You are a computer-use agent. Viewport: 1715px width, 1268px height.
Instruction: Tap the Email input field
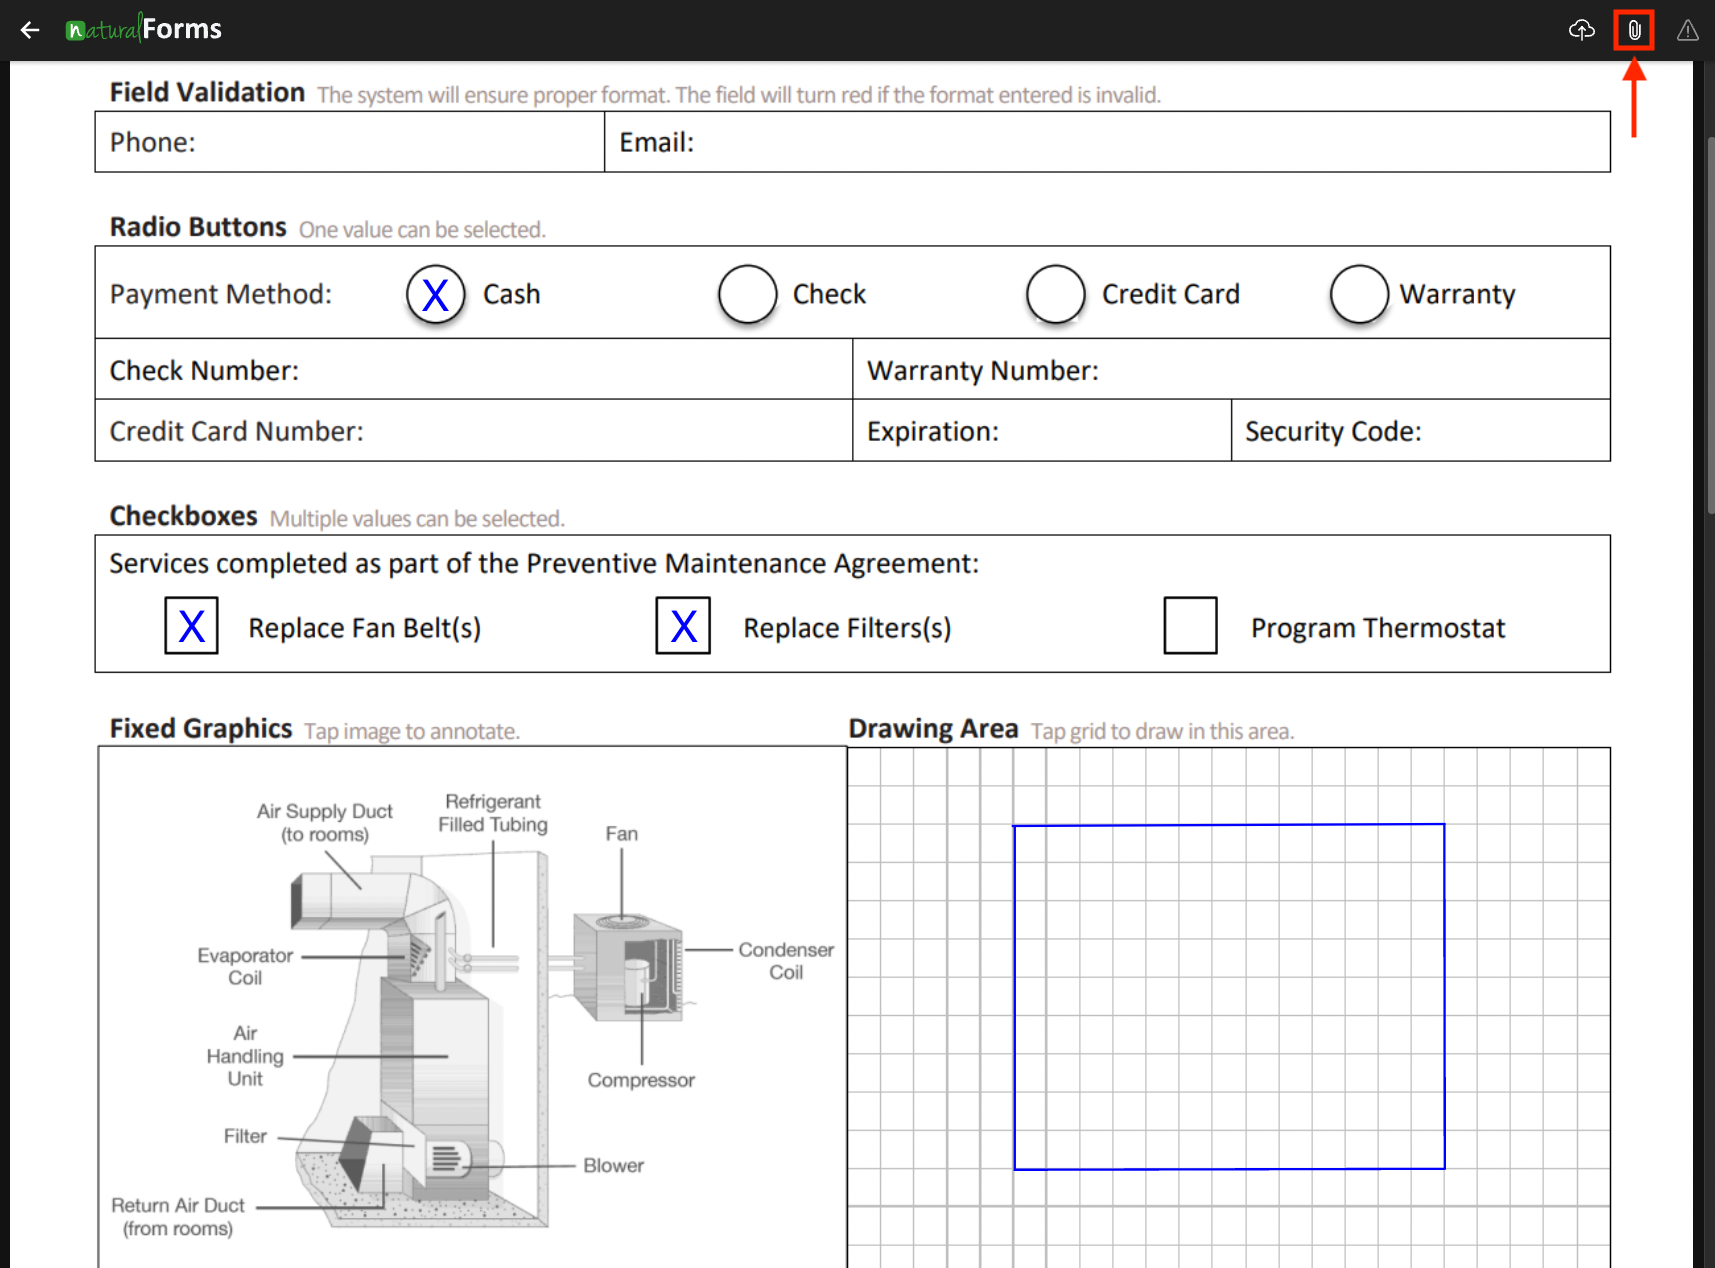tap(1107, 142)
